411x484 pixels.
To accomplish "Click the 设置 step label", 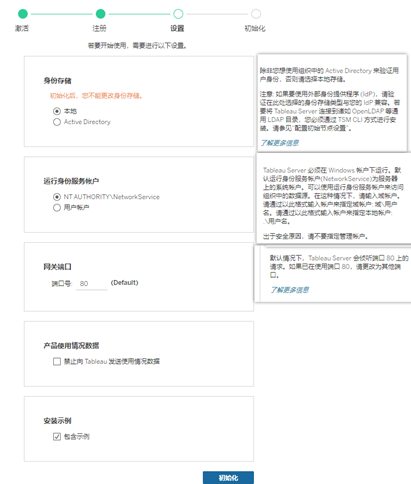I will 177,28.
